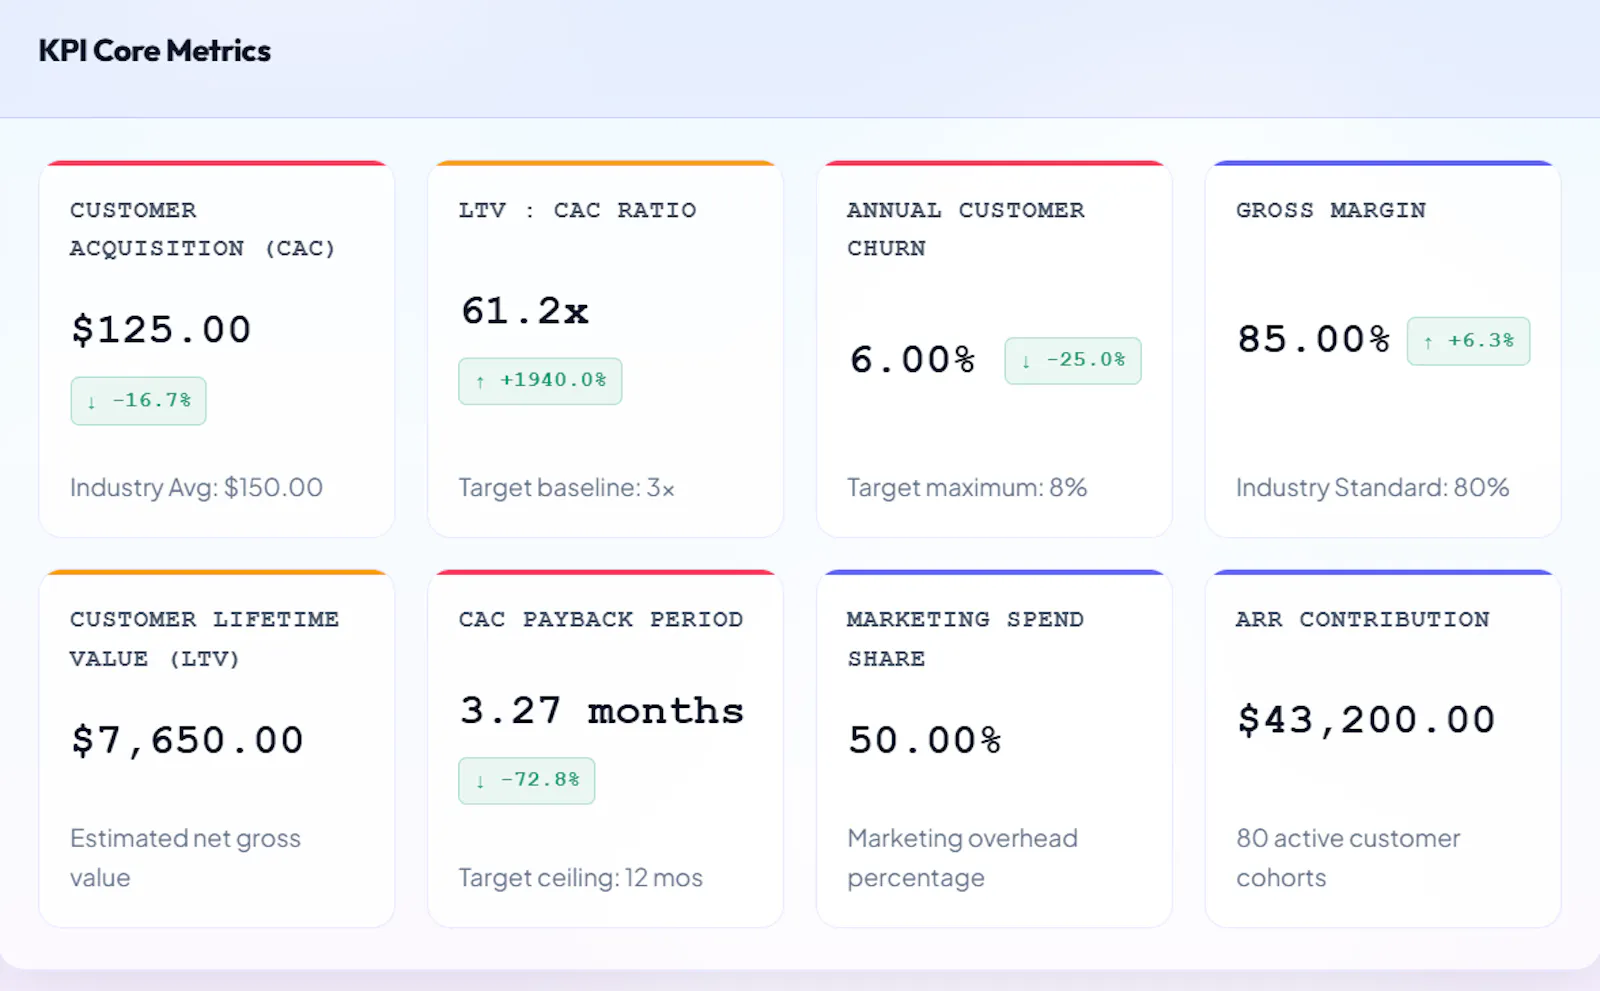
Task: Click the 3.27 months value
Action: coord(602,711)
